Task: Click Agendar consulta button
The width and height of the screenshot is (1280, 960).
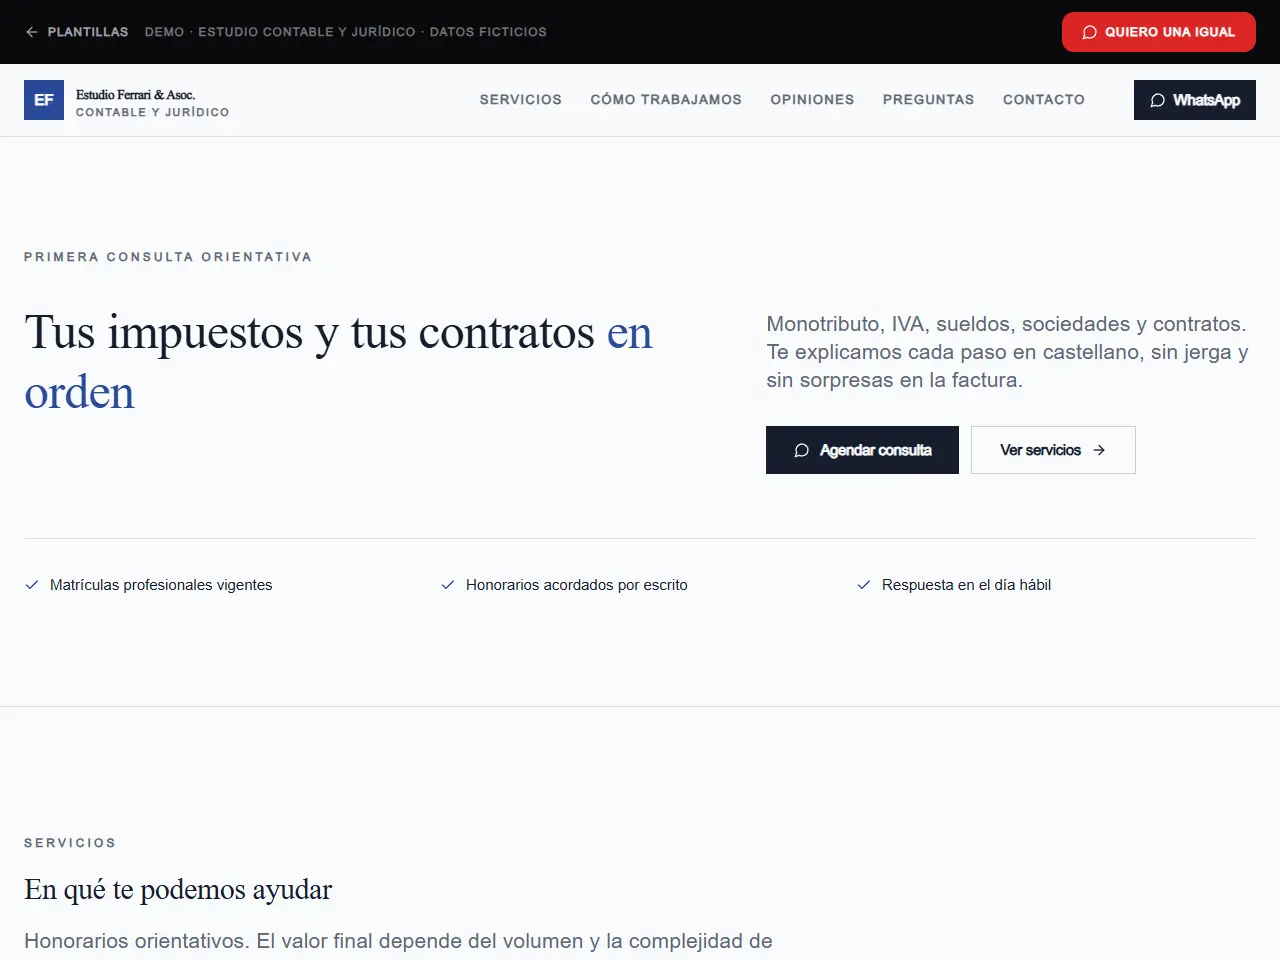Action: 862,450
